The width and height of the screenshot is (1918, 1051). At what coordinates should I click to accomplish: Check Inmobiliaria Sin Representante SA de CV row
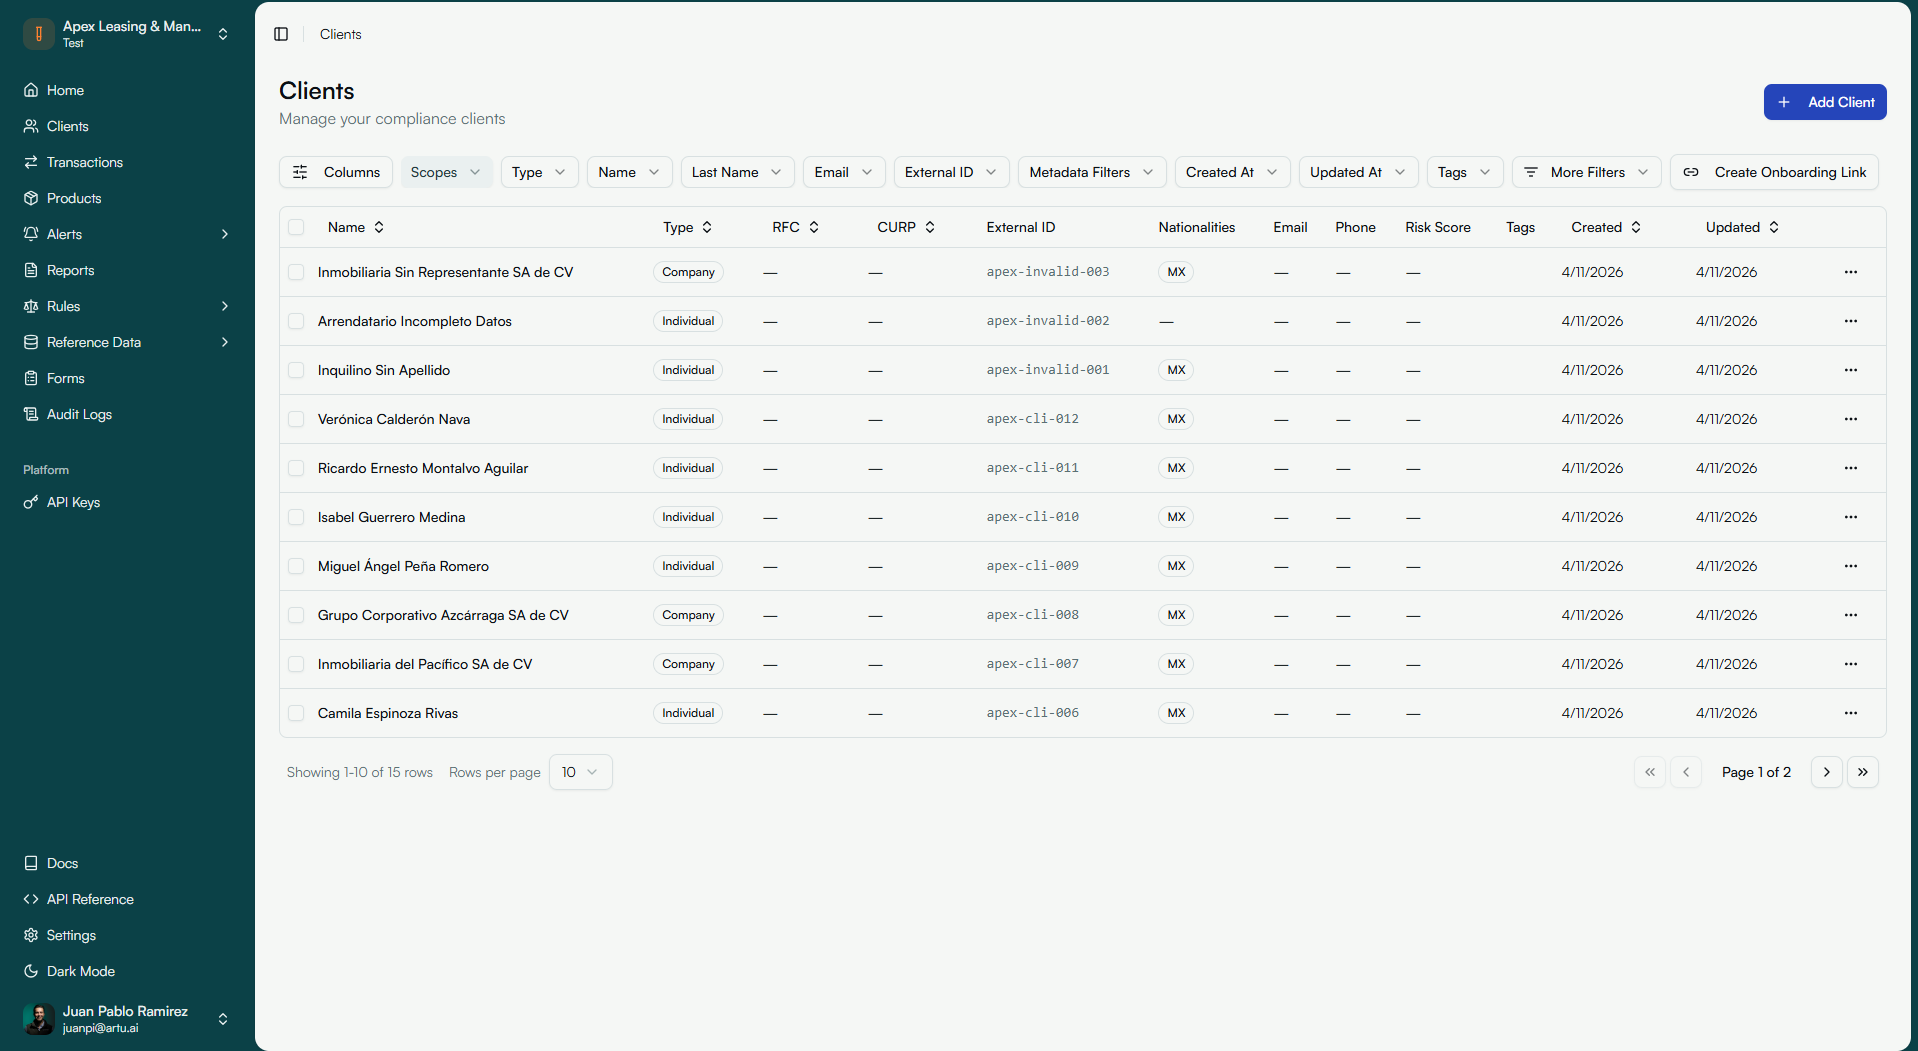(296, 272)
